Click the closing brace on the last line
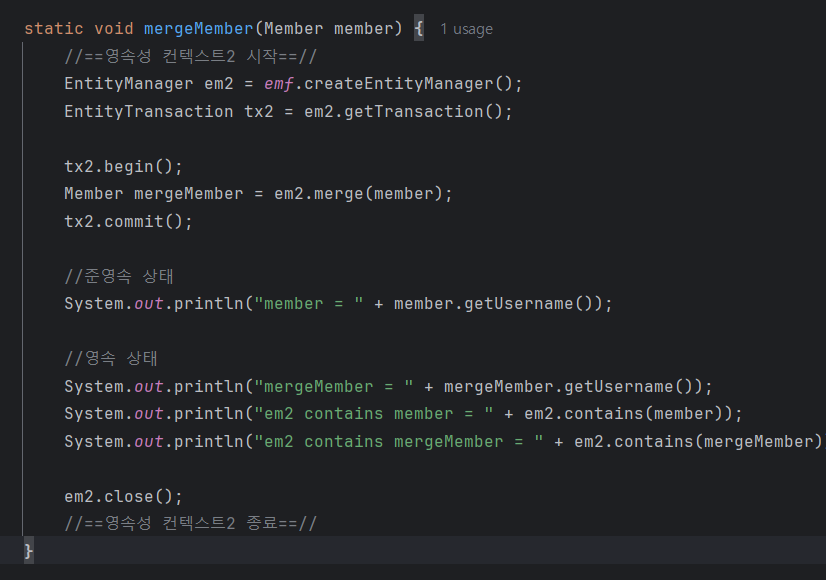Screen dimensions: 826x580 (x=28, y=551)
